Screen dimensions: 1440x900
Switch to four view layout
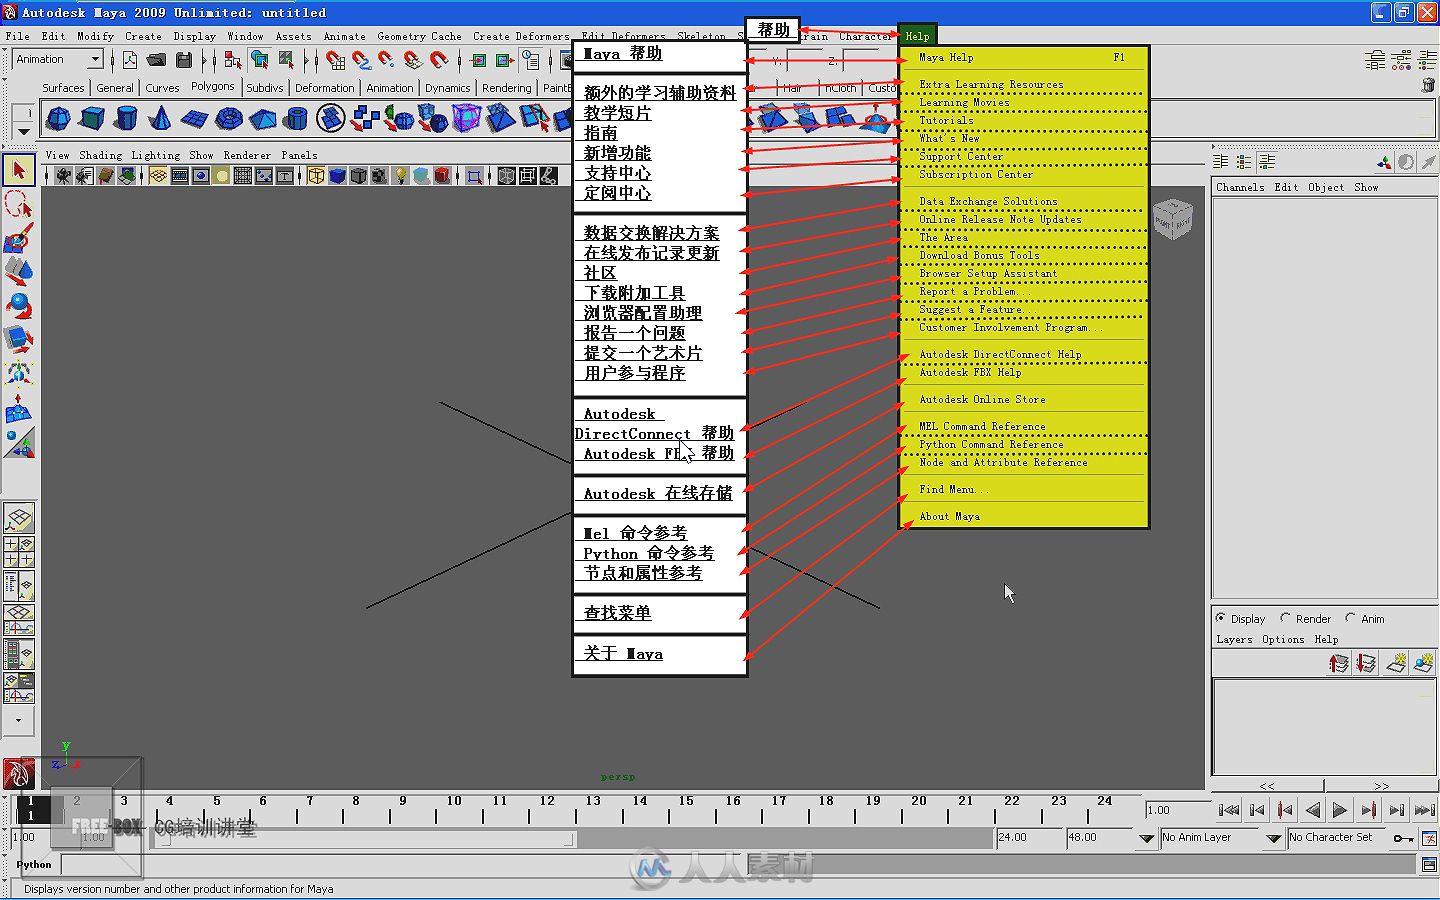pyautogui.click(x=19, y=551)
